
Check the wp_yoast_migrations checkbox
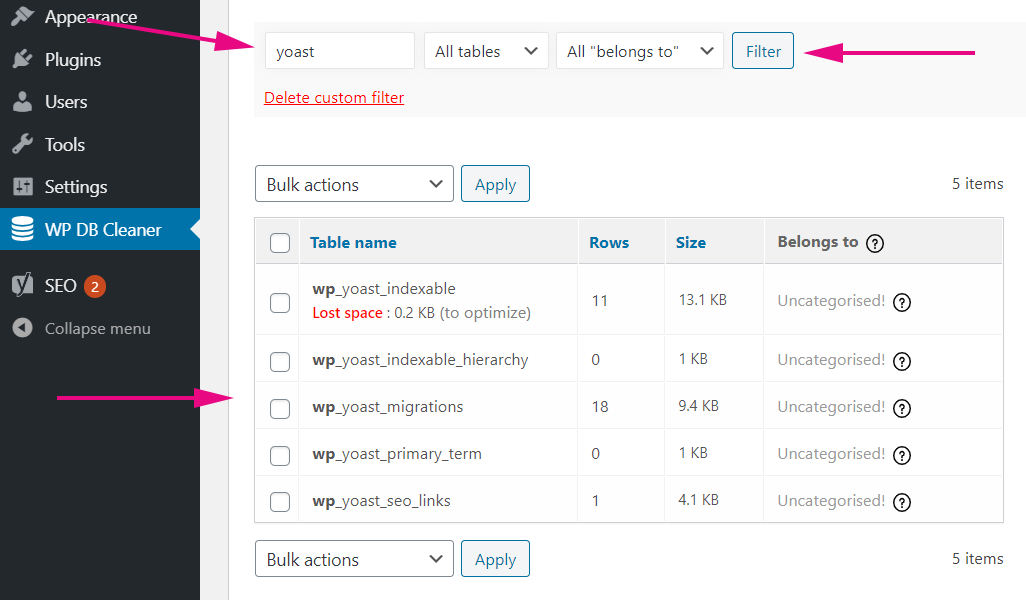pyautogui.click(x=280, y=409)
